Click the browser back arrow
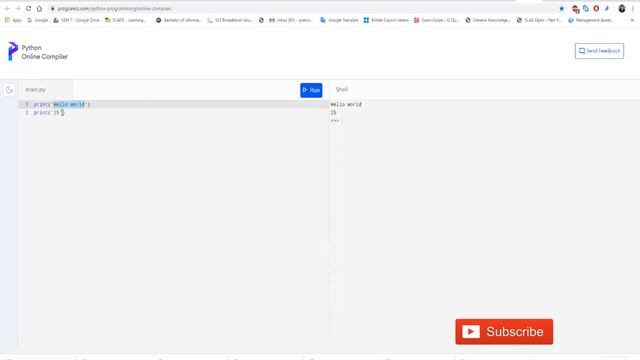The image size is (640, 360). [x=7, y=9]
